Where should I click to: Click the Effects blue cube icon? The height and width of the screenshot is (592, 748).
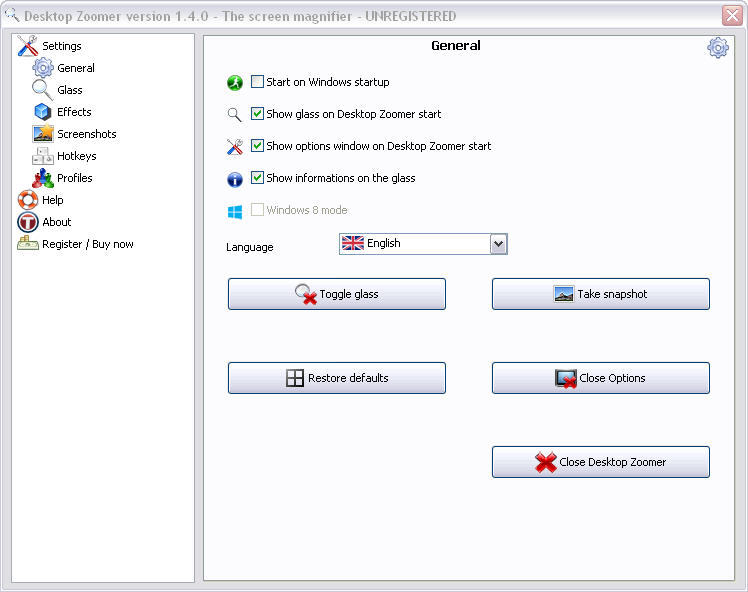pyautogui.click(x=43, y=112)
